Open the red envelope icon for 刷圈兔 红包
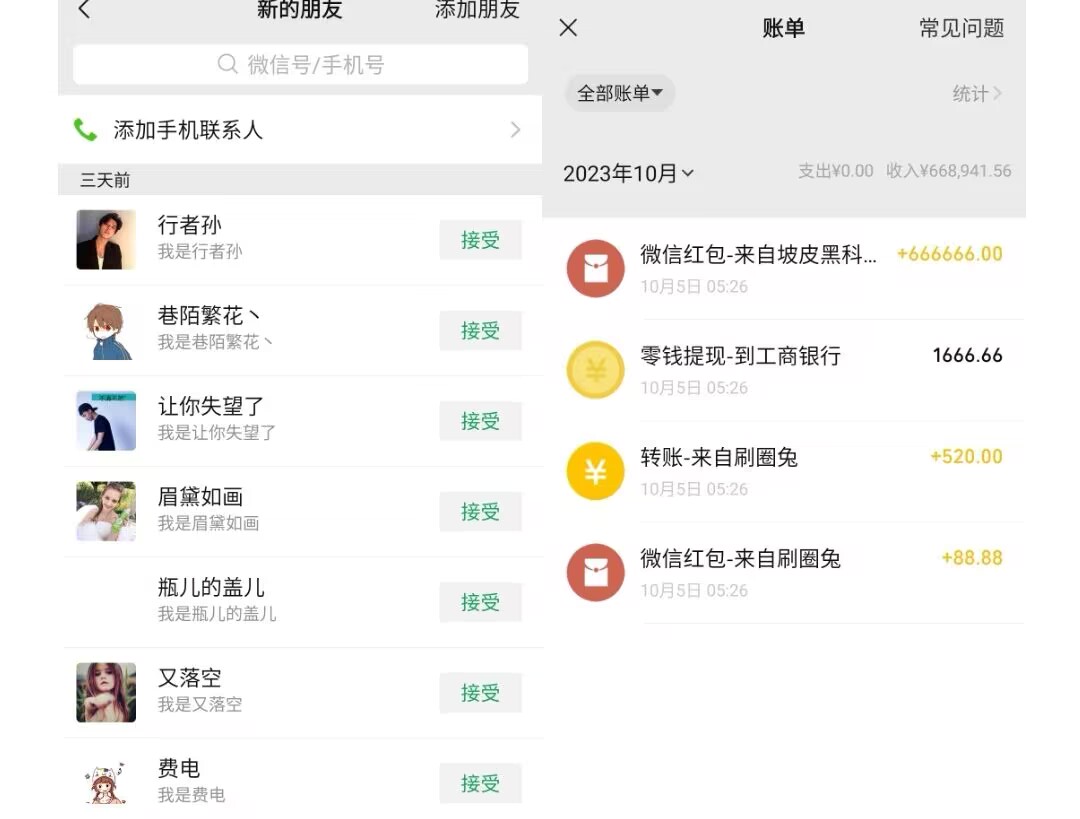Viewport: 1080px width, 819px height. click(595, 572)
